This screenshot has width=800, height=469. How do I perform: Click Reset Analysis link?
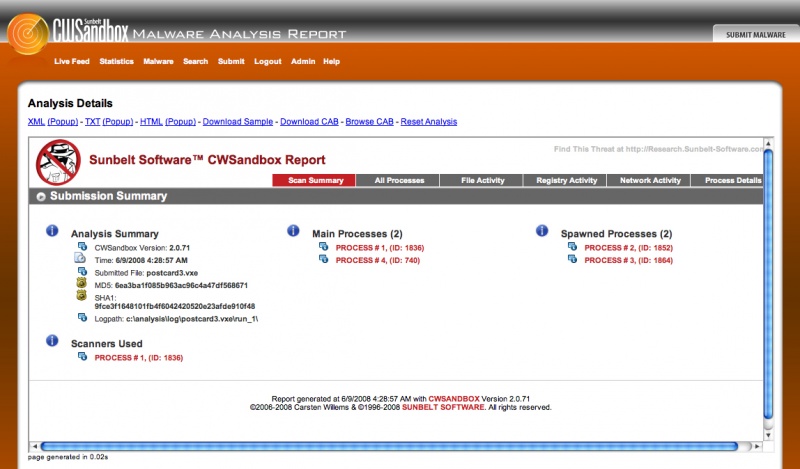(x=429, y=121)
